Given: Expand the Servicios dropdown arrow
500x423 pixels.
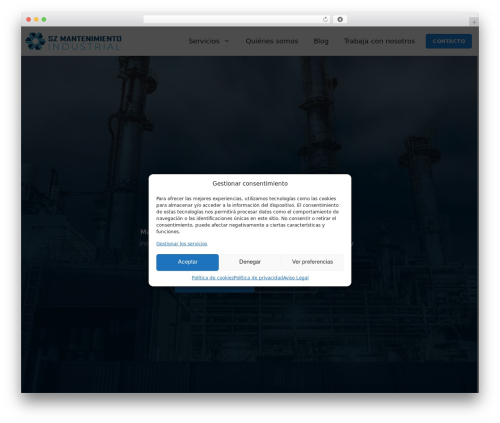Looking at the screenshot, I should 227,41.
